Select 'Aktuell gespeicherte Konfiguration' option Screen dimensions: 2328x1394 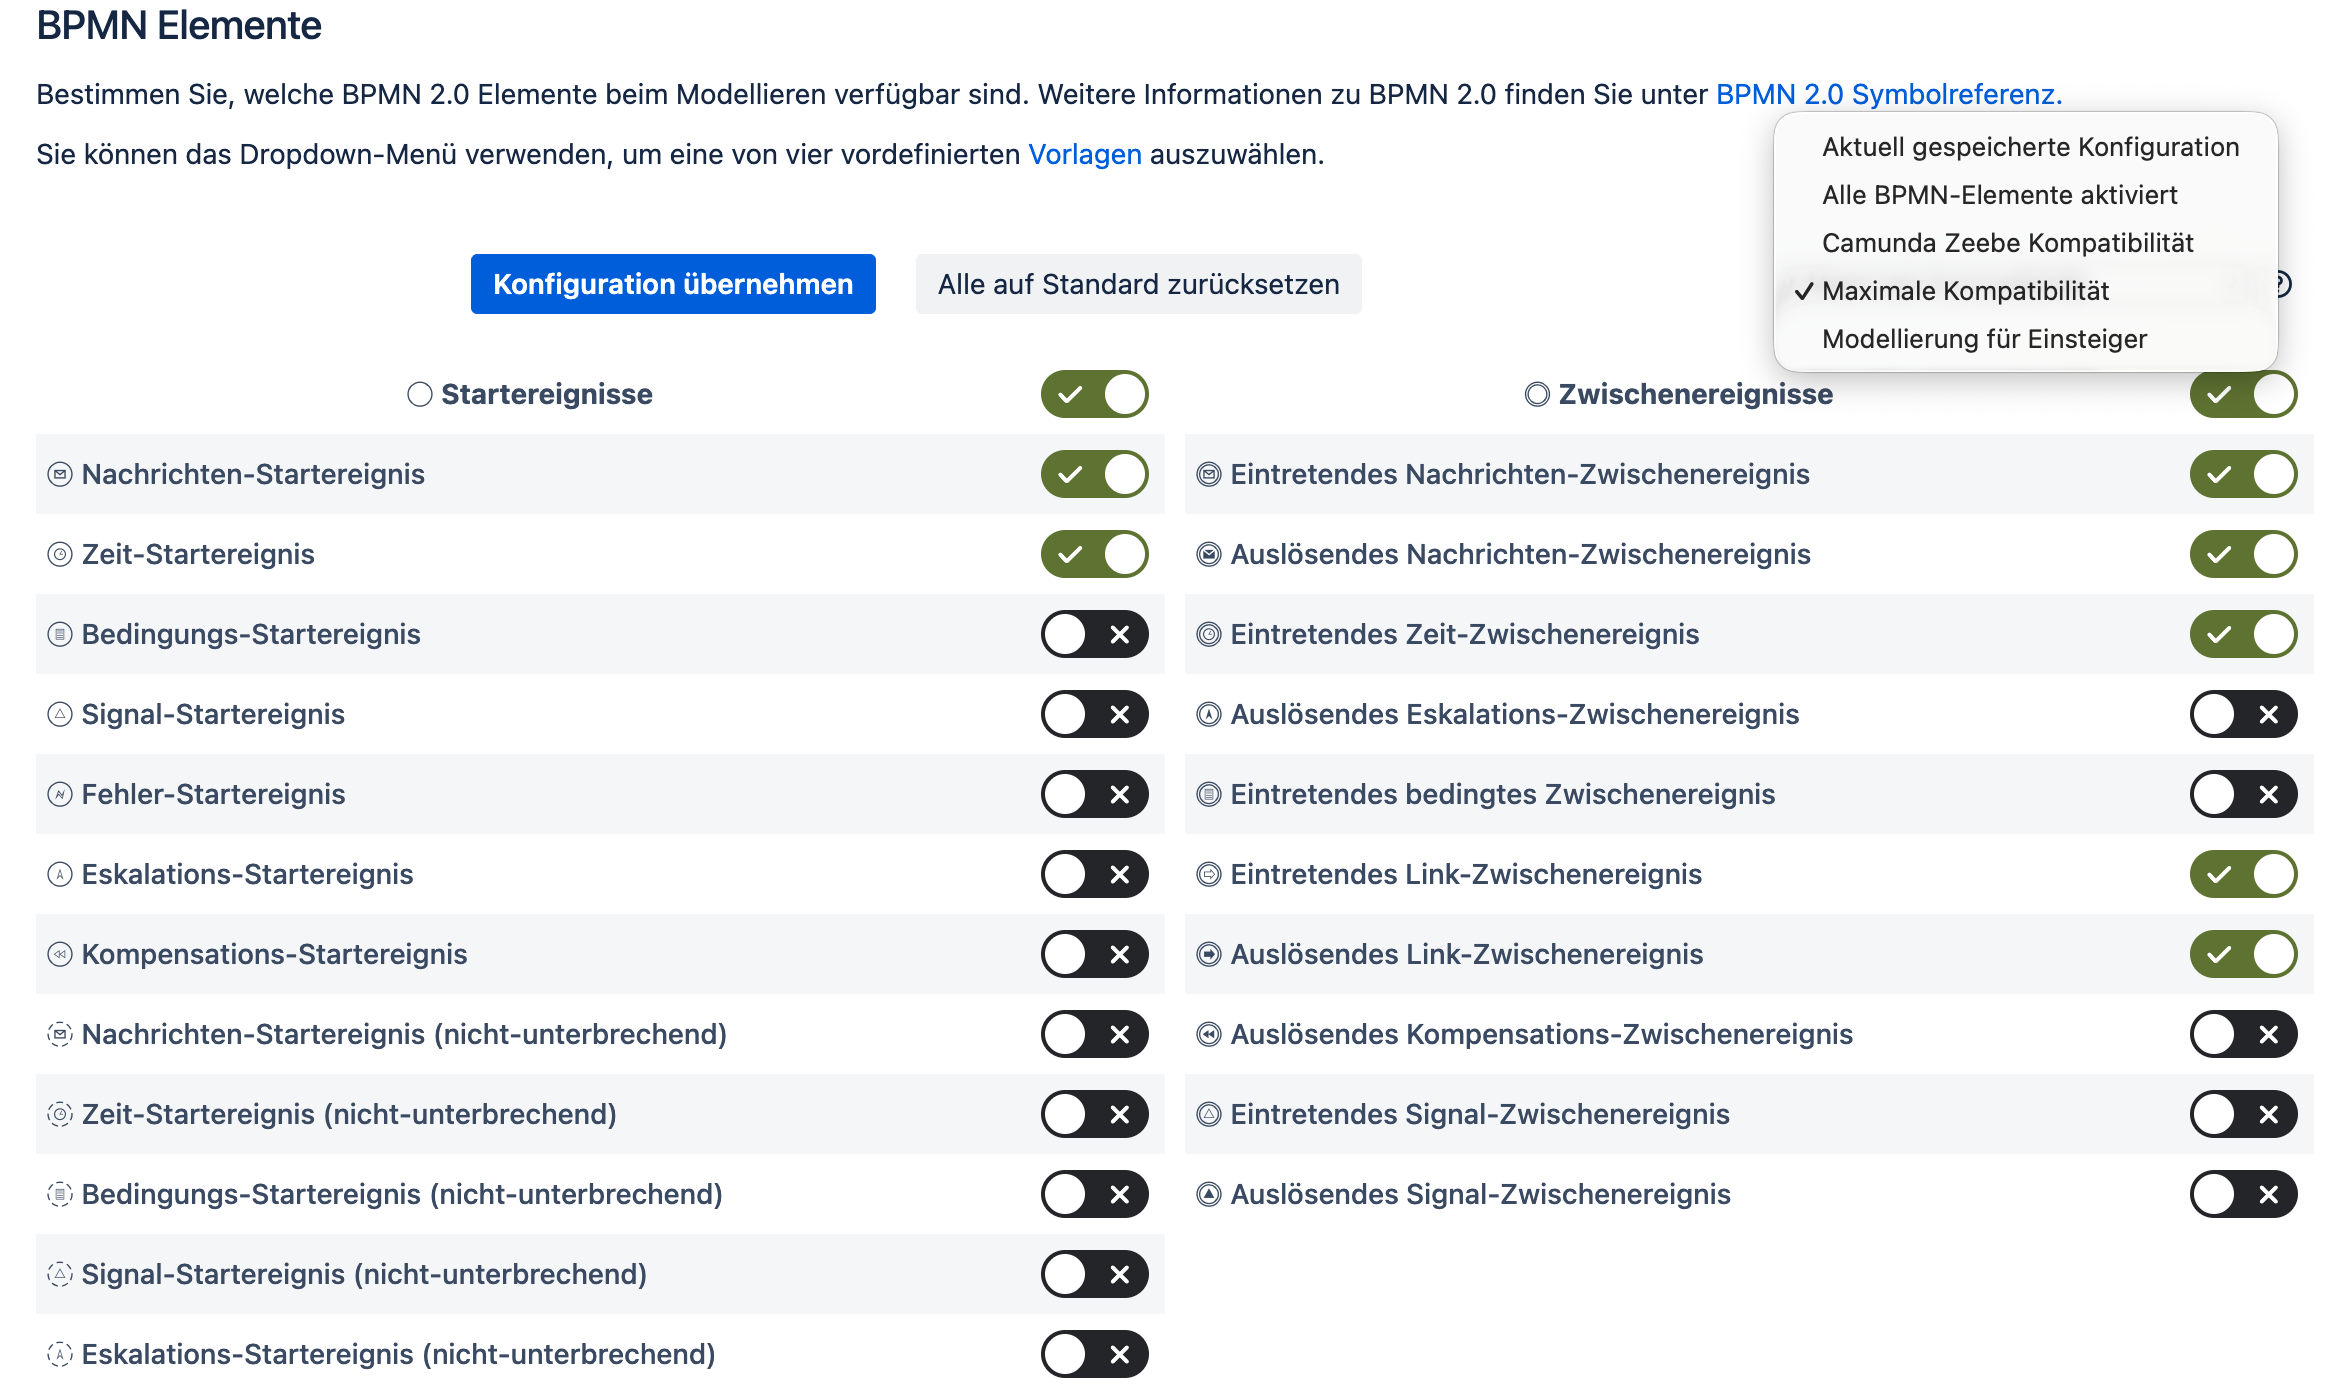coord(2026,147)
